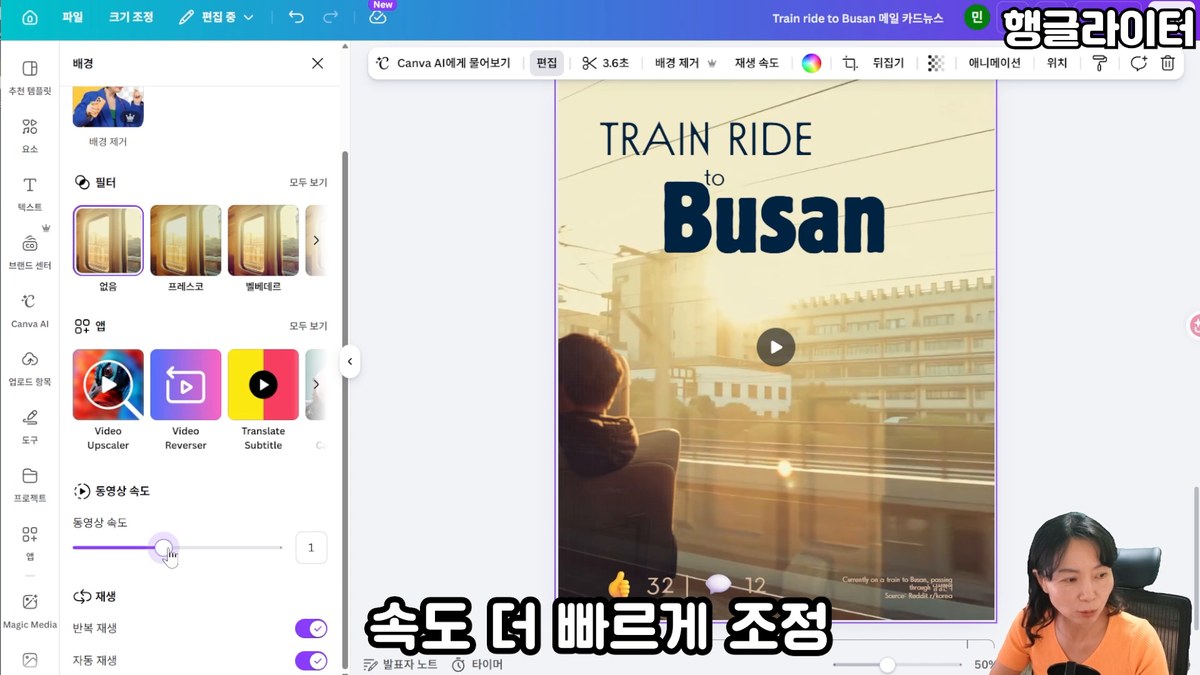Open the 도구 tools panel
This screenshot has height=675, width=1200.
point(30,426)
